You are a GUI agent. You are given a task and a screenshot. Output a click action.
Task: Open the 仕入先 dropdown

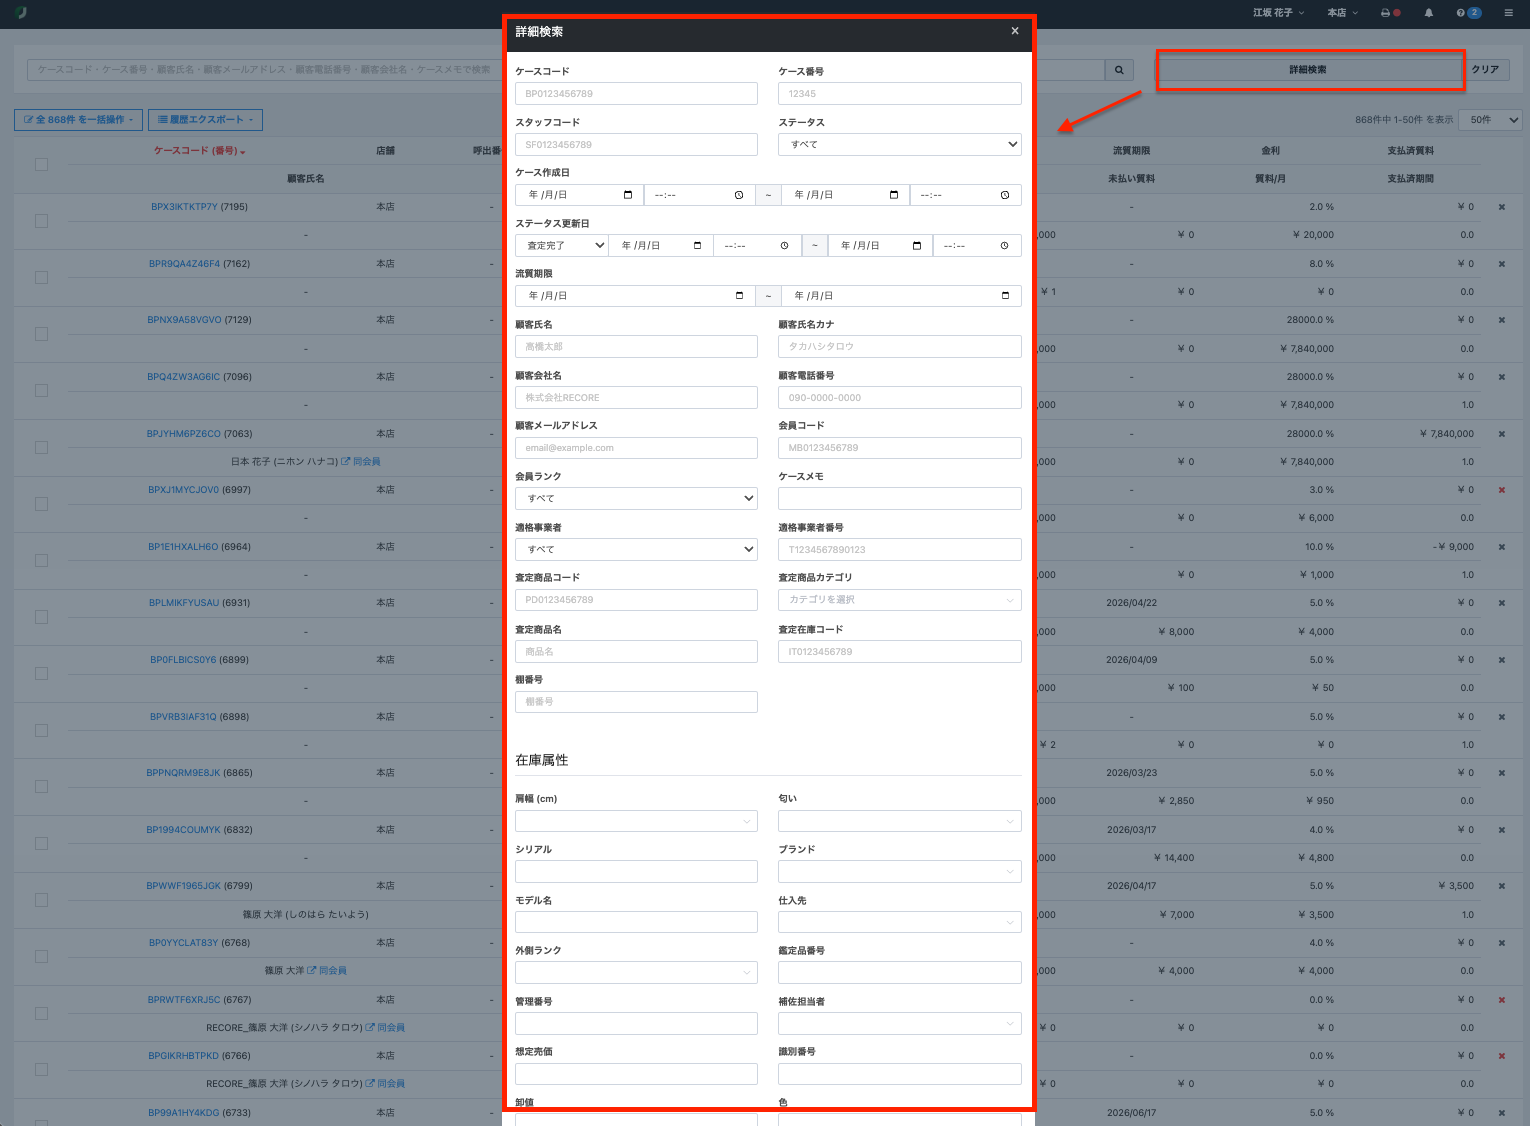click(900, 922)
